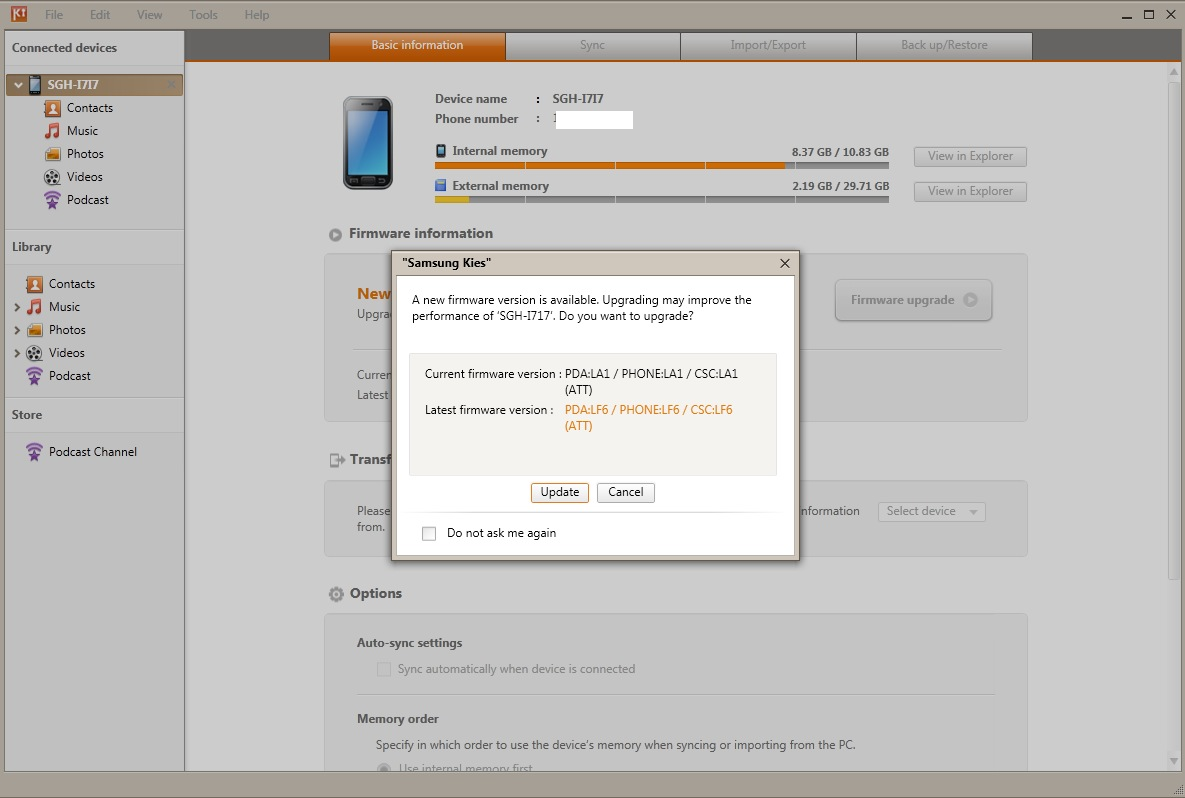
Task: Click the Firmware information section arrow icon
Action: coord(336,235)
